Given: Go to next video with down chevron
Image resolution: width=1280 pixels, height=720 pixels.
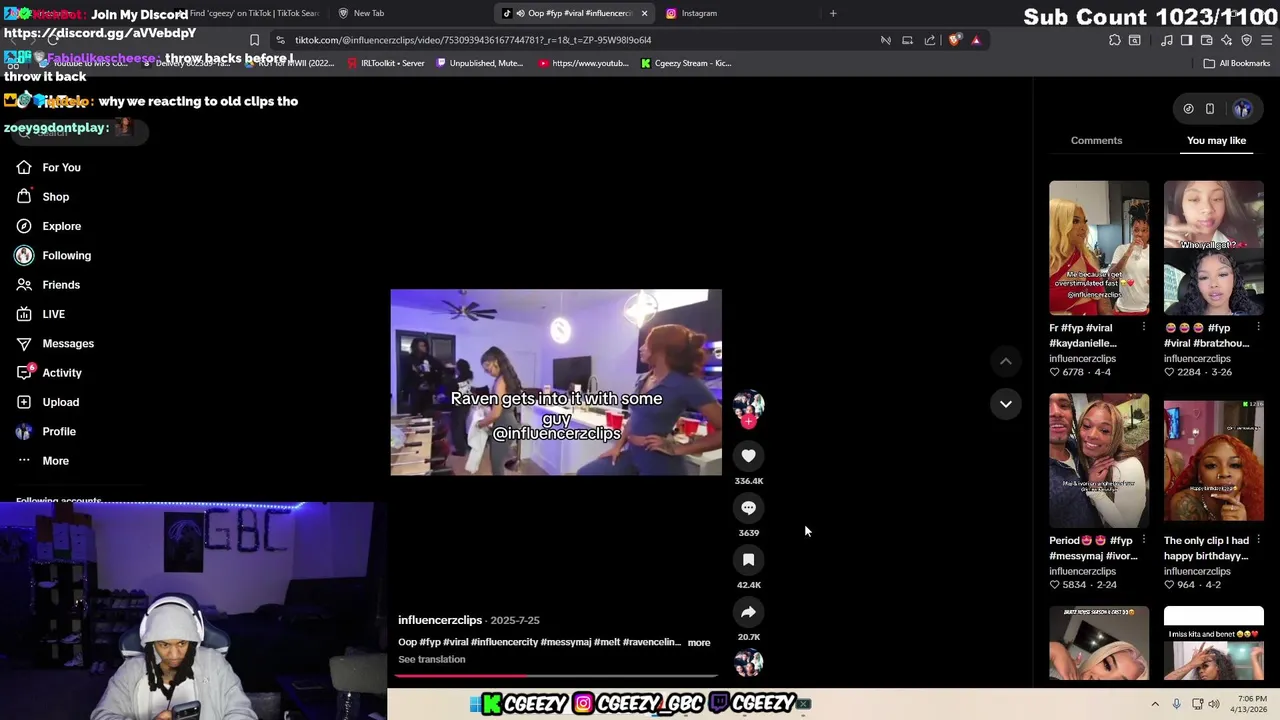Looking at the screenshot, I should coord(1006,403).
